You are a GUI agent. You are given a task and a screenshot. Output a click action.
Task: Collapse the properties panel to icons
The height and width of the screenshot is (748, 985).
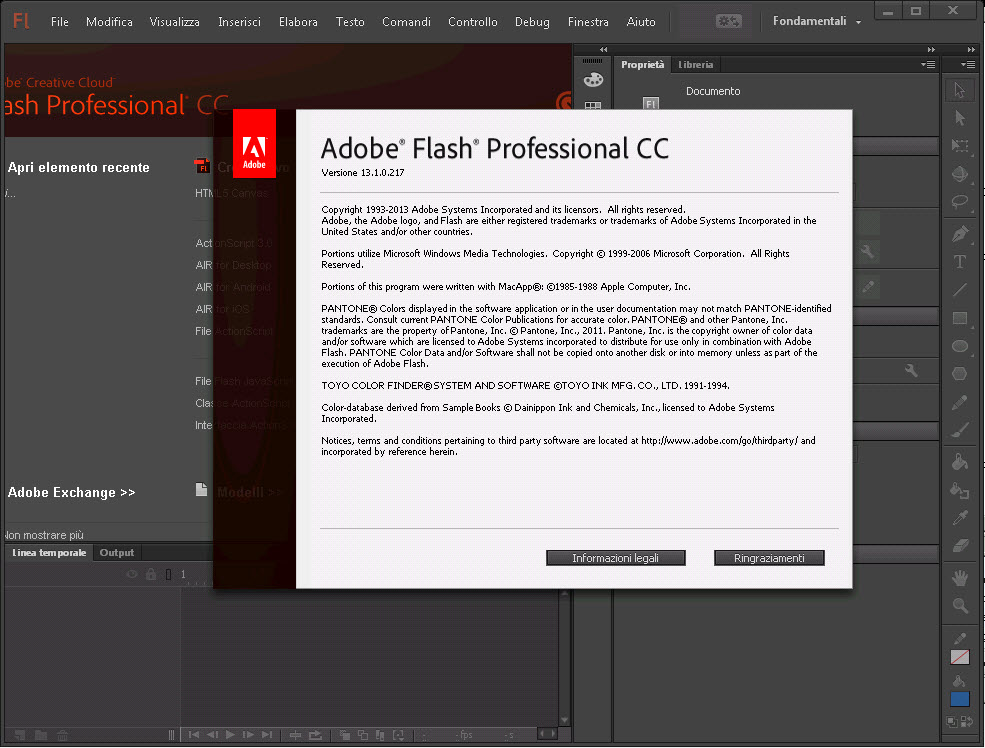click(931, 50)
